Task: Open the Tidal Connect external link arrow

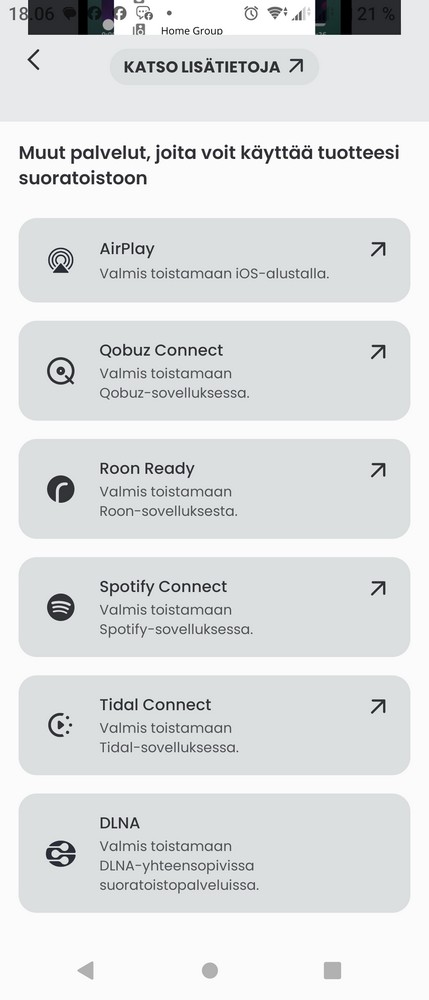Action: pos(378,706)
